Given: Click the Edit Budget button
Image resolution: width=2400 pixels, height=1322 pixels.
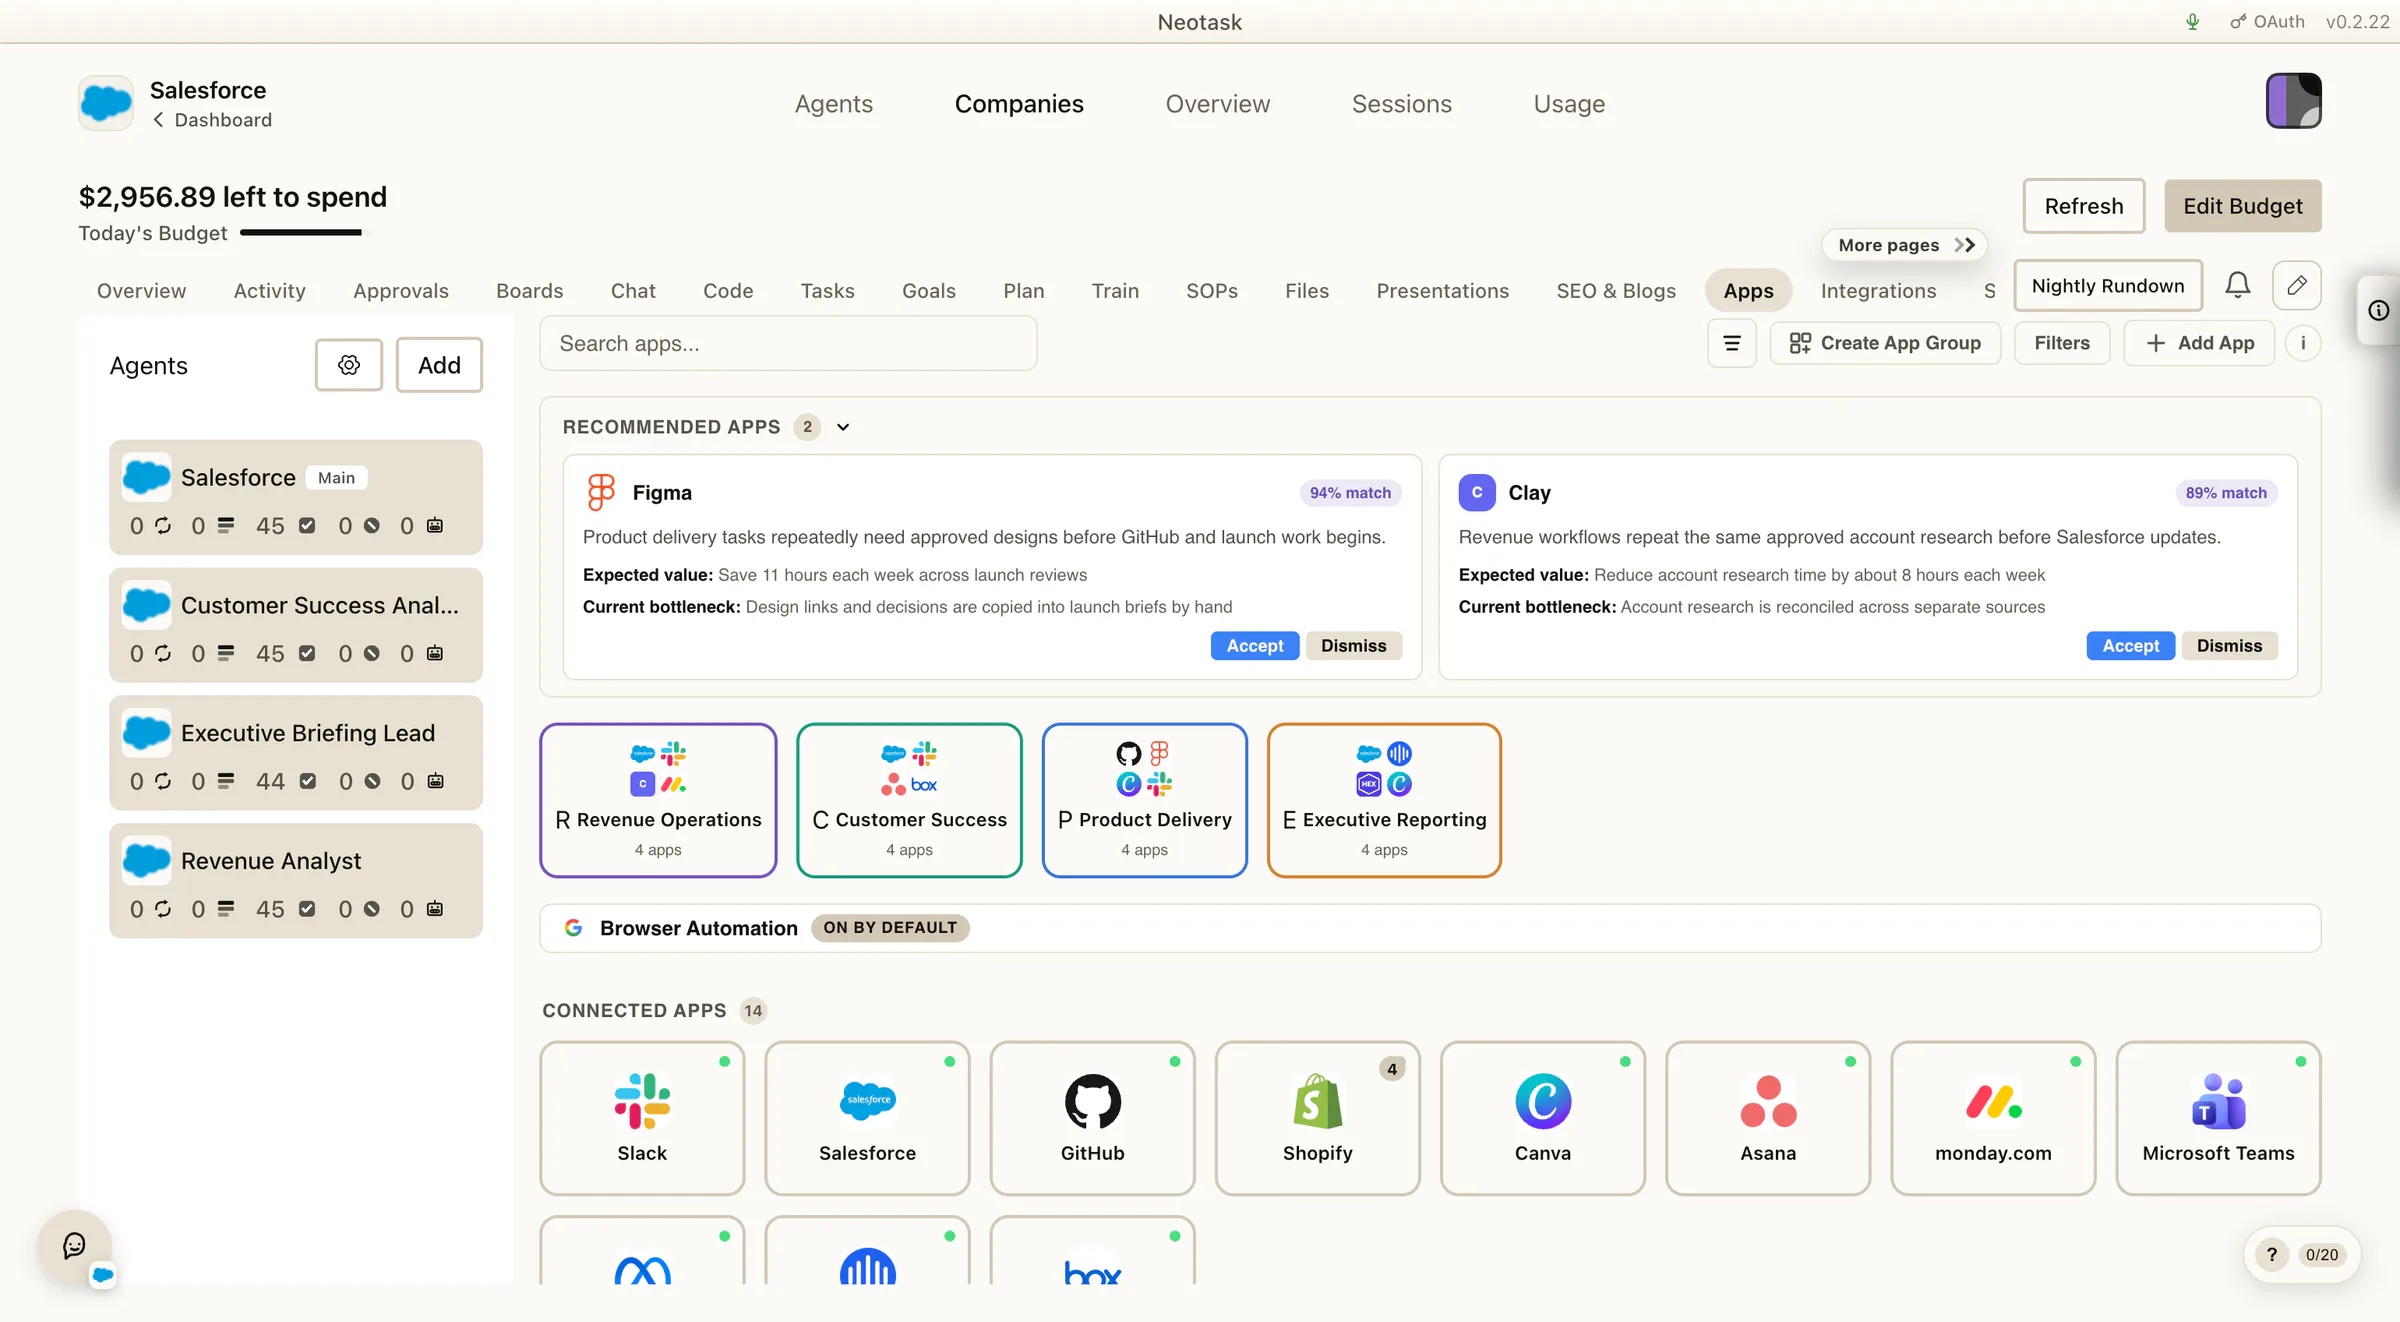Looking at the screenshot, I should pos(2242,206).
